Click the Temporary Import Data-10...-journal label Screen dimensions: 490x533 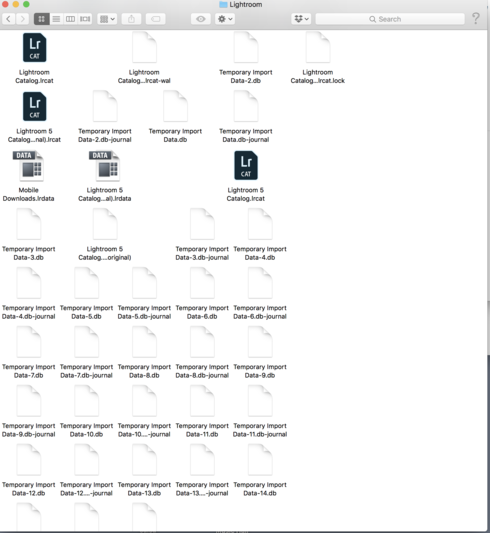[x=144, y=430]
